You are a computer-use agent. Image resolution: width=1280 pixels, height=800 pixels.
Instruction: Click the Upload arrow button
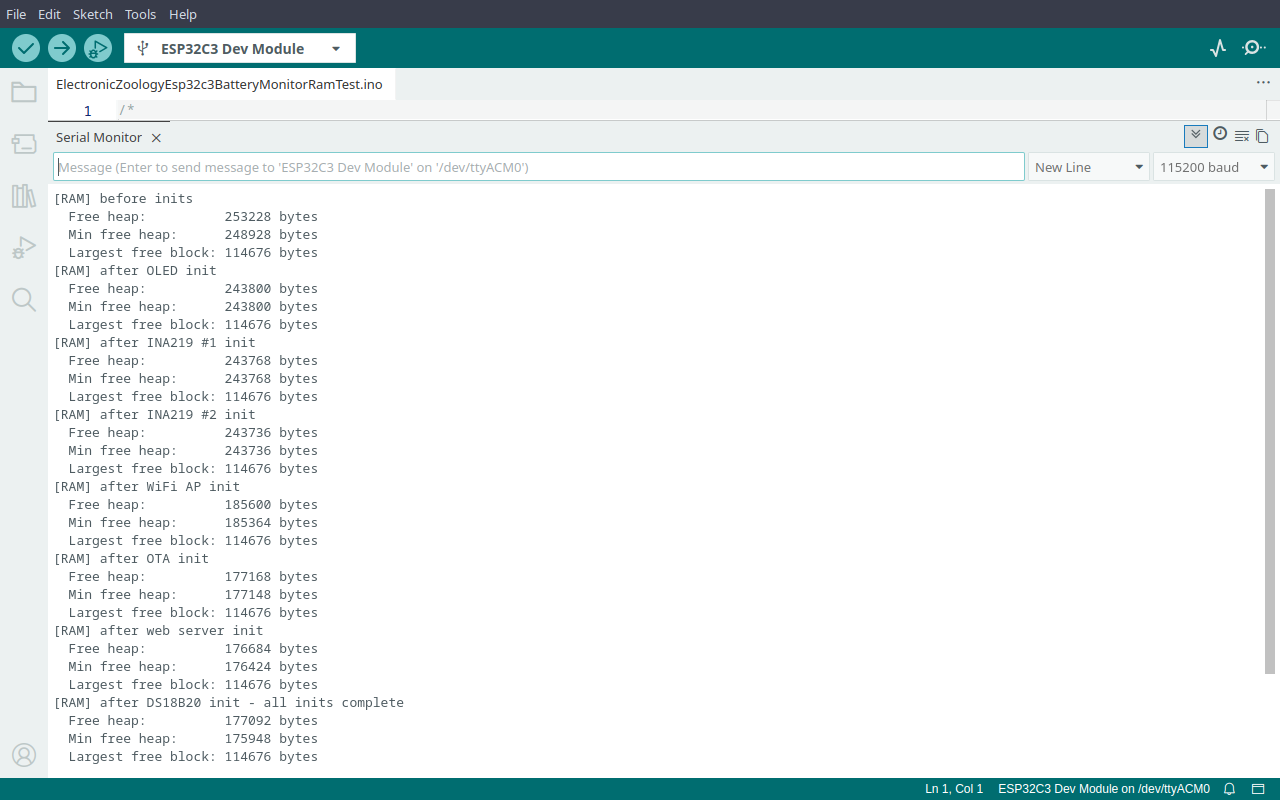pos(62,48)
